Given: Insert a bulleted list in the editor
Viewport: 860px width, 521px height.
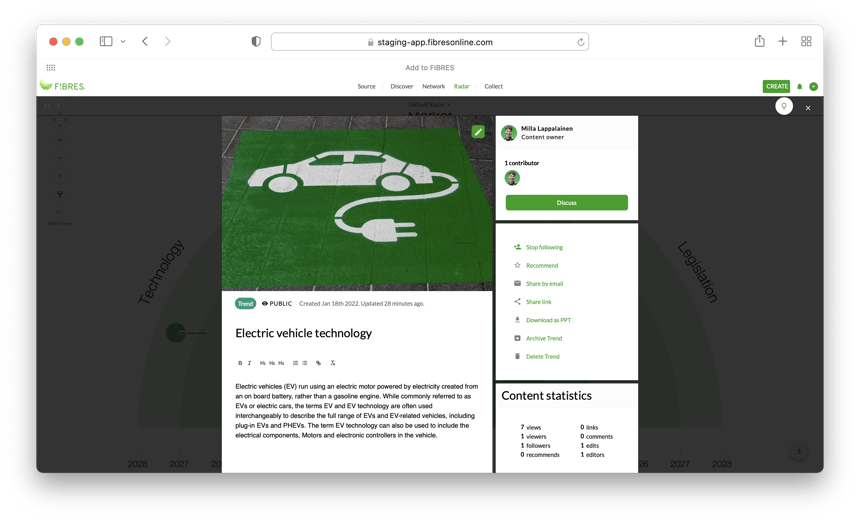Looking at the screenshot, I should [x=304, y=363].
